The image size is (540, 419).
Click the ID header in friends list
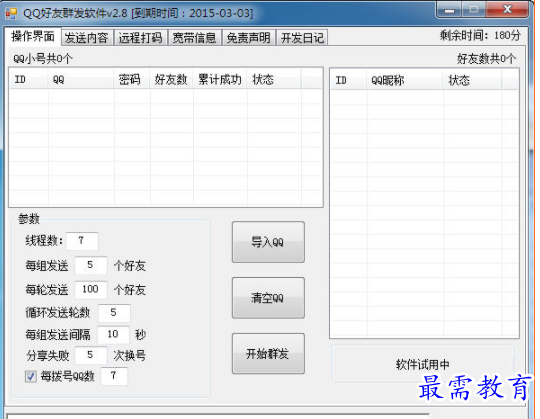pyautogui.click(x=349, y=80)
